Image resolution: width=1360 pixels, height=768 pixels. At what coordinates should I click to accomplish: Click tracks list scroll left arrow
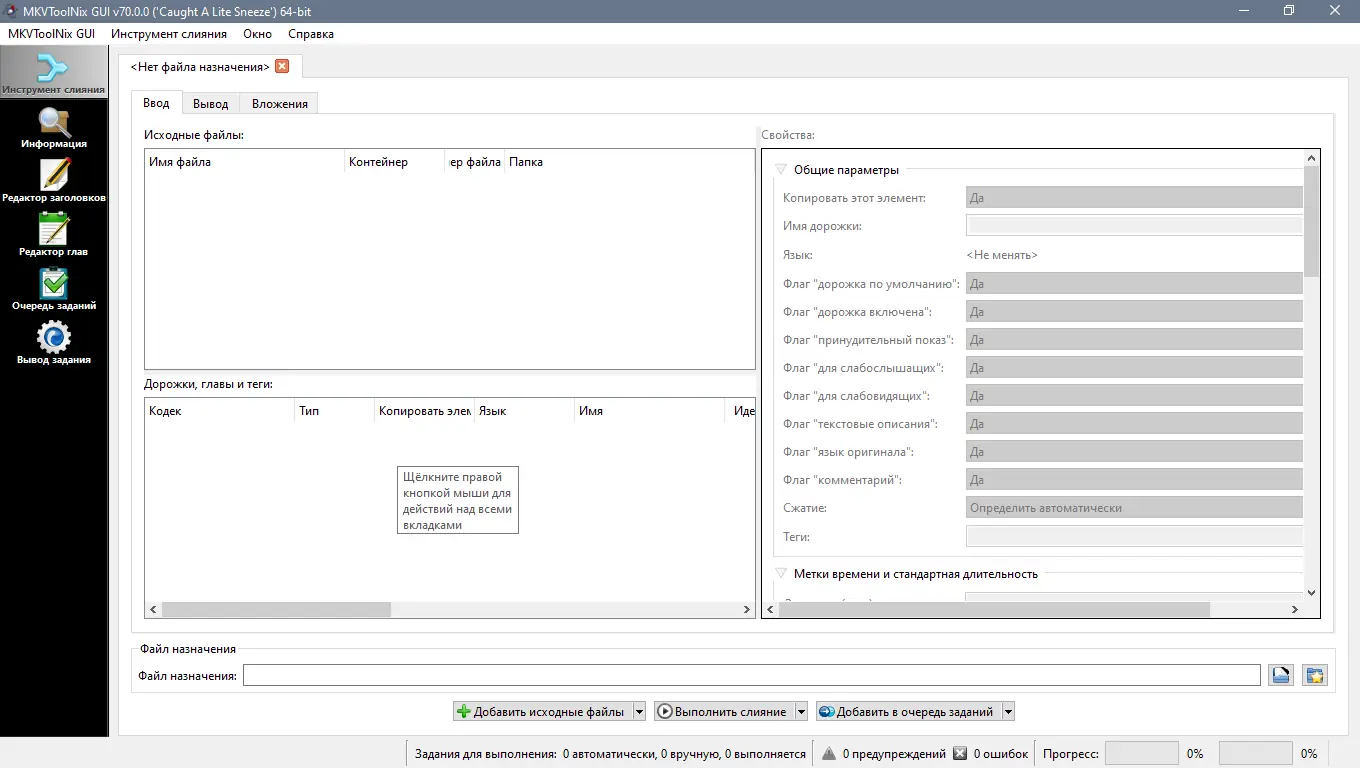click(153, 610)
